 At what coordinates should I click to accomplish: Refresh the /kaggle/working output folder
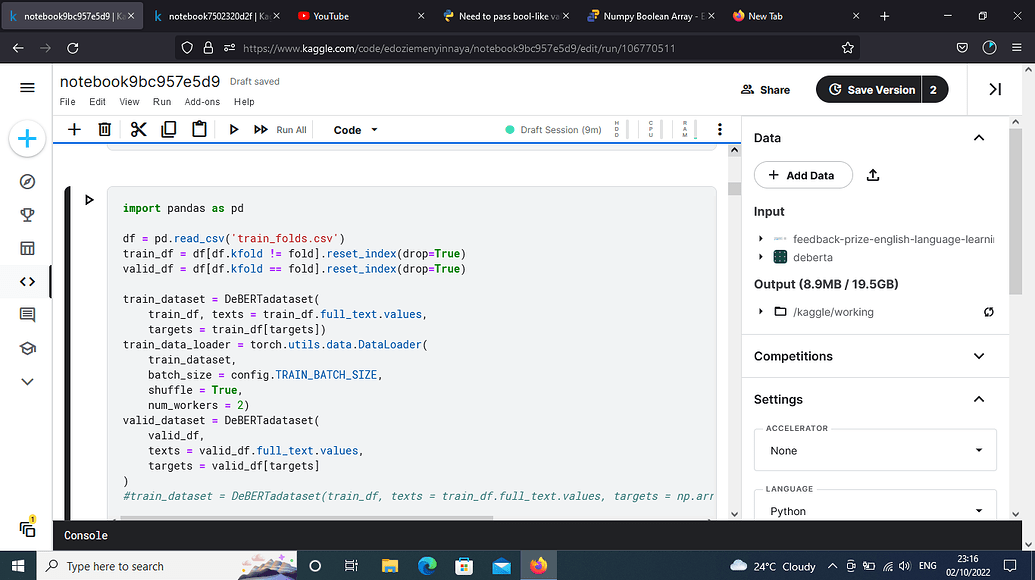tap(988, 311)
